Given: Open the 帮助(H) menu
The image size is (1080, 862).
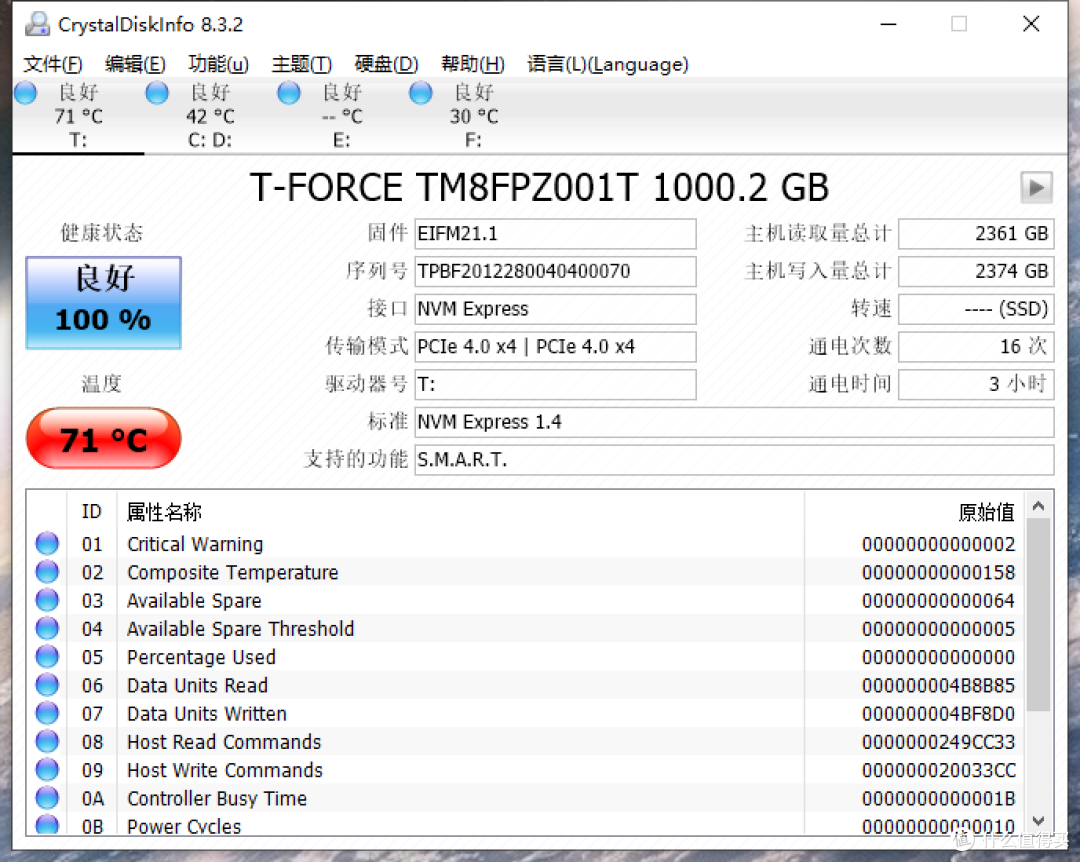Looking at the screenshot, I should coord(472,64).
